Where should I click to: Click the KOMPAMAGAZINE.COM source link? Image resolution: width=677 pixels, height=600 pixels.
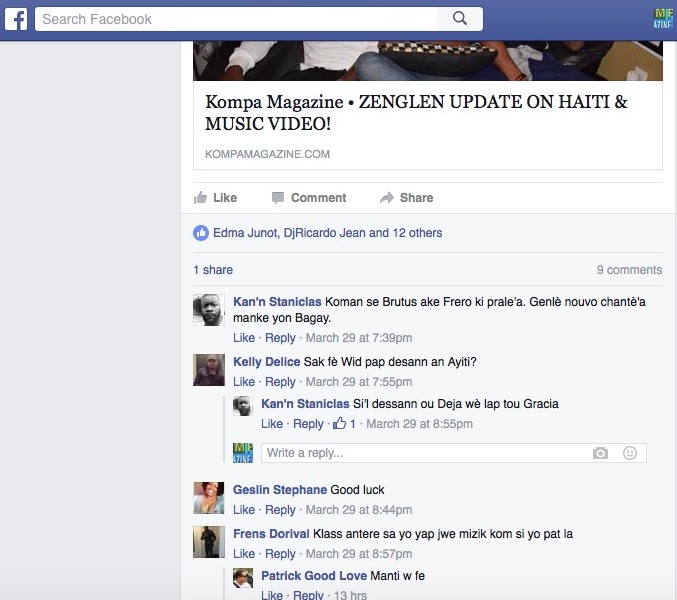click(x=267, y=154)
